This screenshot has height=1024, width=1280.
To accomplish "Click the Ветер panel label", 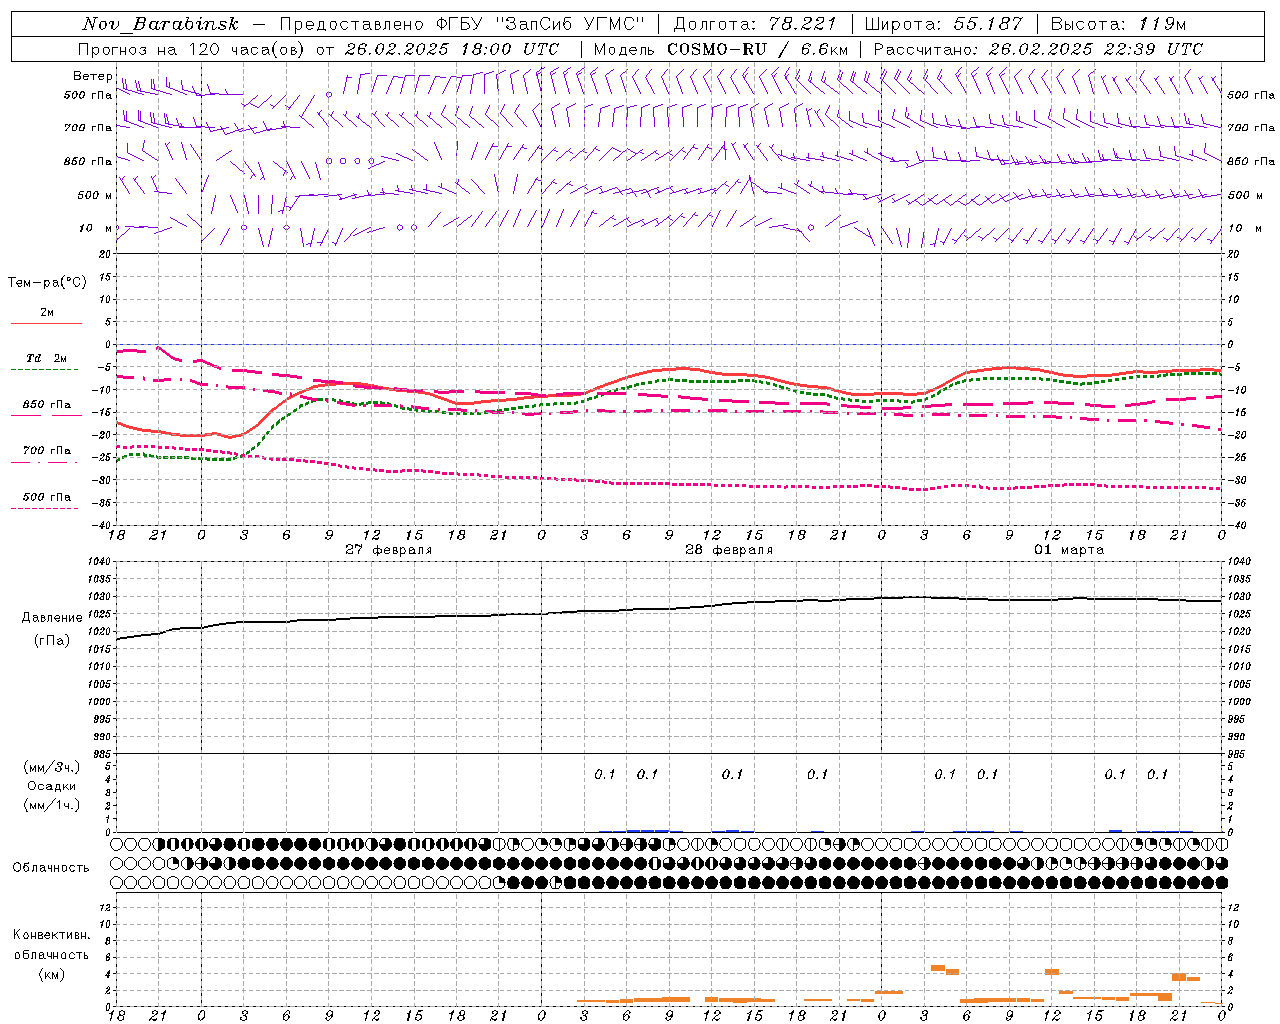I will (x=92, y=76).
